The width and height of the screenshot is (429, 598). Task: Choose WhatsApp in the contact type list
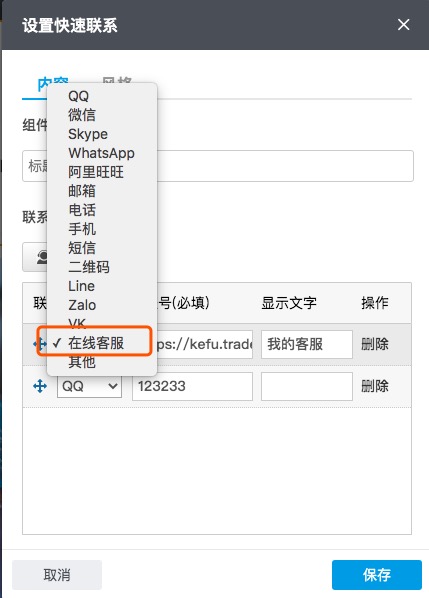point(102,153)
